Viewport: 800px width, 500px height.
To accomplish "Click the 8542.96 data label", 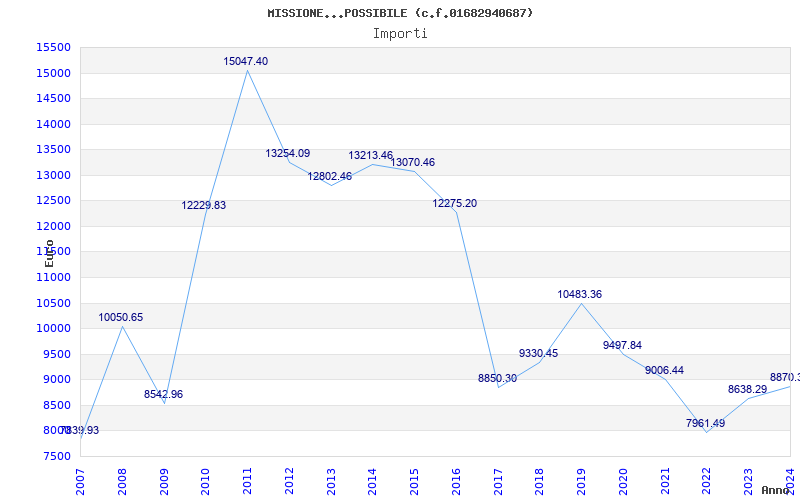I will click(x=163, y=394).
